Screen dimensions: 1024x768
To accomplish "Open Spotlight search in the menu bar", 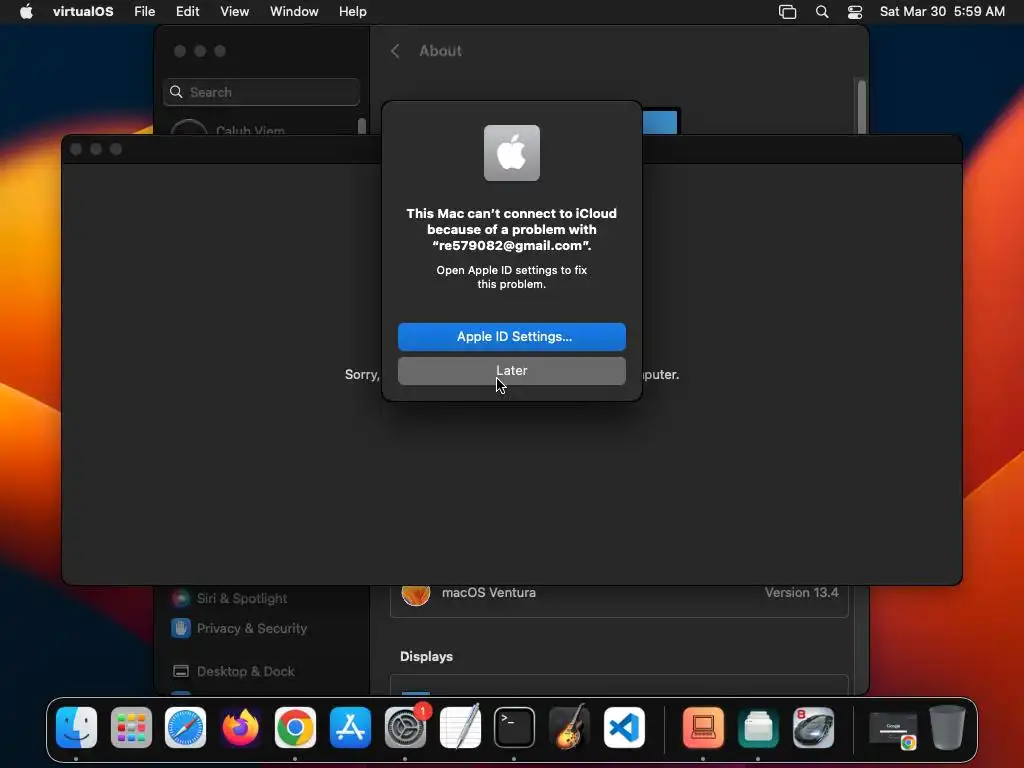I will click(822, 11).
